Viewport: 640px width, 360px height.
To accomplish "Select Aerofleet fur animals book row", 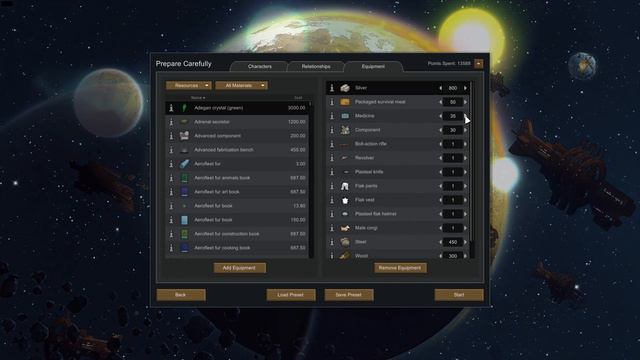I will click(237, 178).
